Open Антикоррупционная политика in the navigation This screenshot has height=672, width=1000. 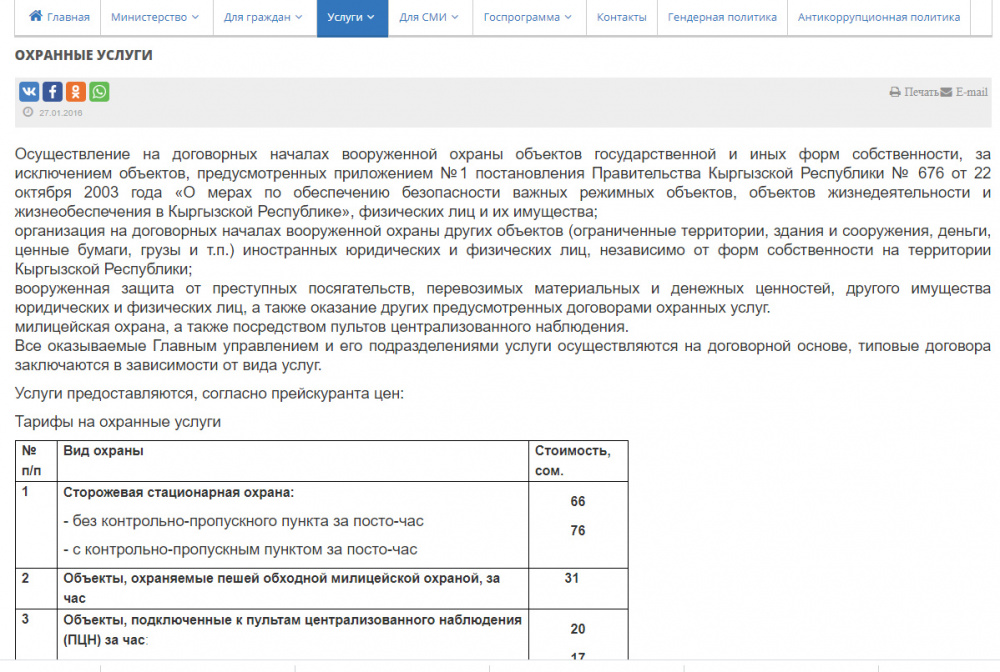click(878, 18)
